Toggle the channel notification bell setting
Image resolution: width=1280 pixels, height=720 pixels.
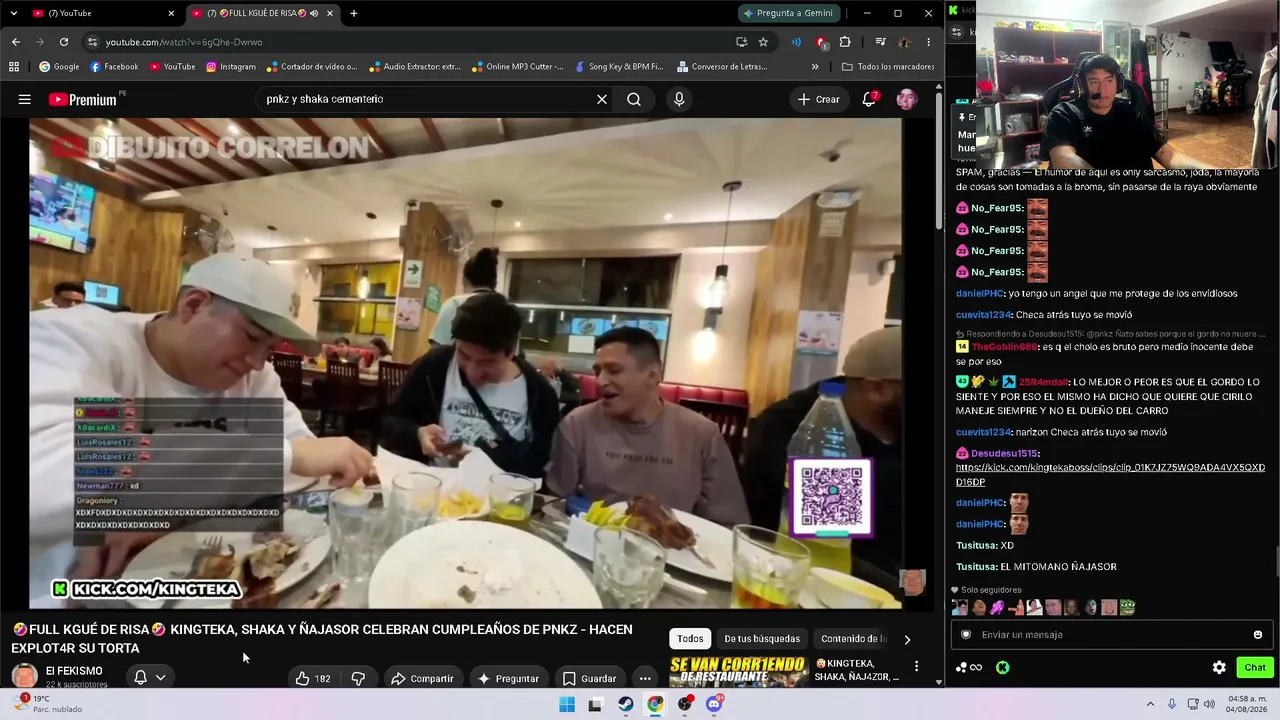click(x=149, y=678)
